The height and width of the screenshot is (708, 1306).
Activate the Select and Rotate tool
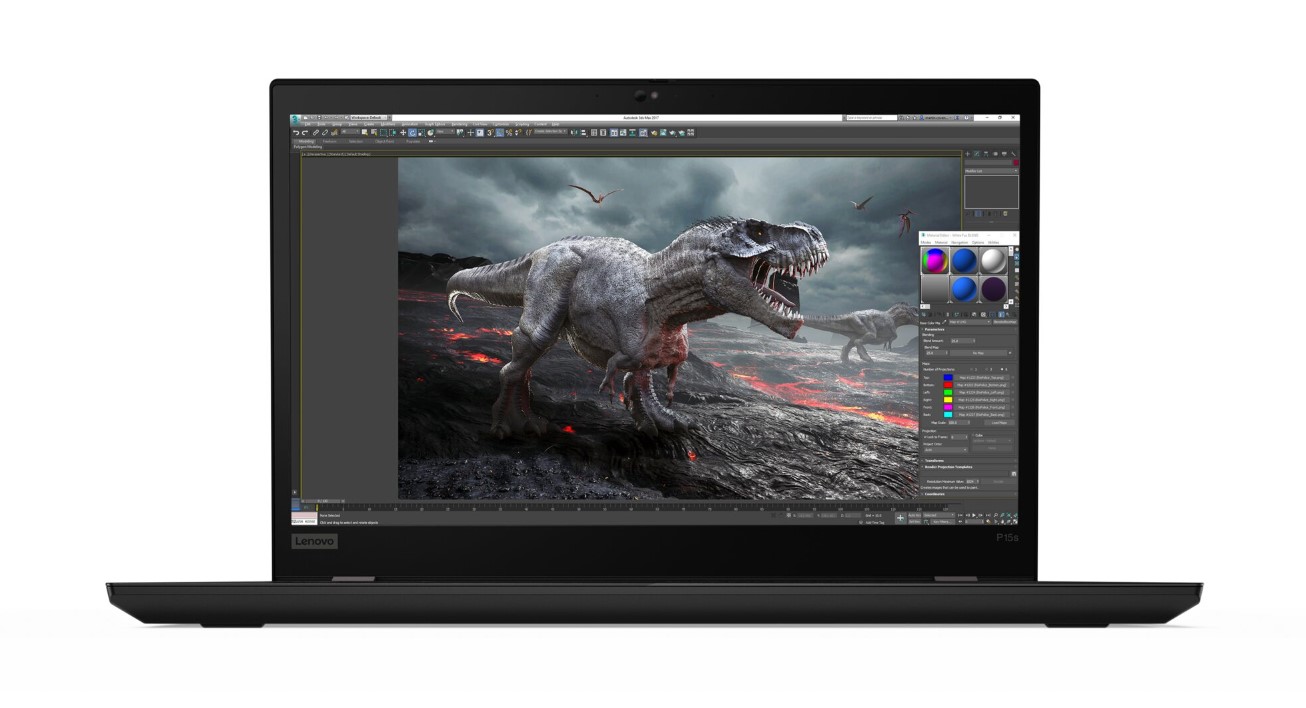pos(412,132)
